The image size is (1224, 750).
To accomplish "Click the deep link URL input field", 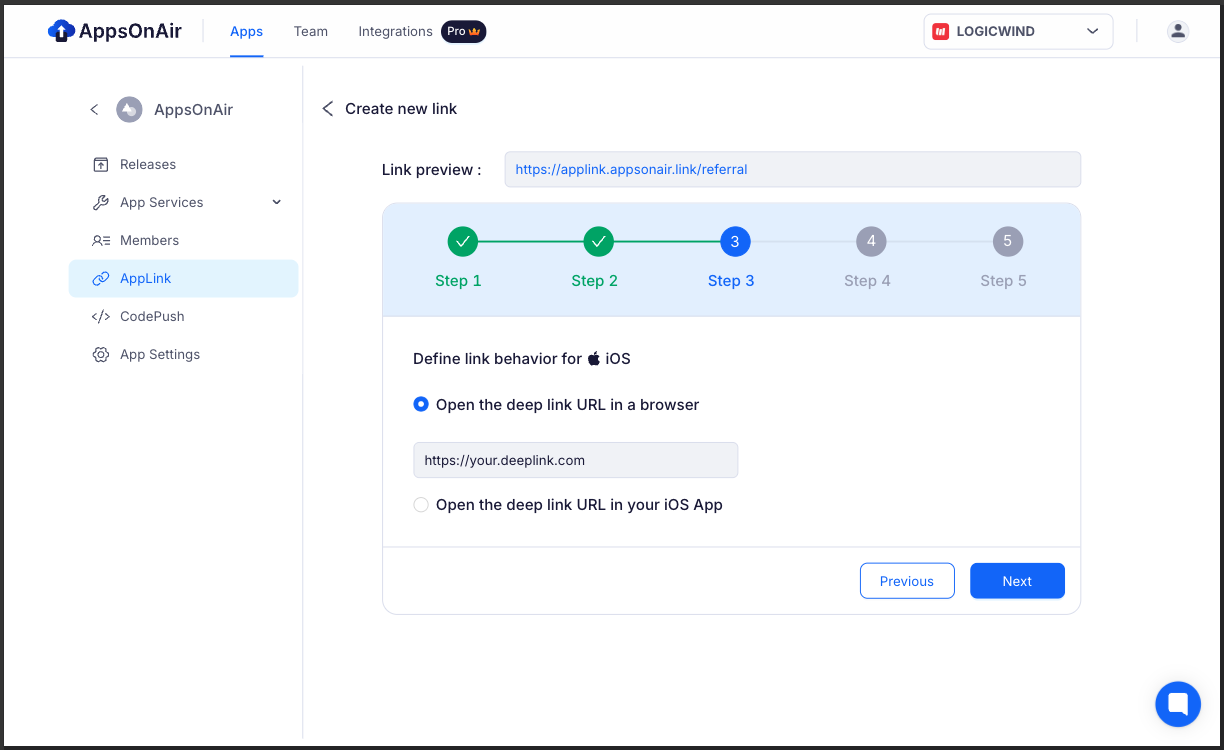I will (x=576, y=460).
